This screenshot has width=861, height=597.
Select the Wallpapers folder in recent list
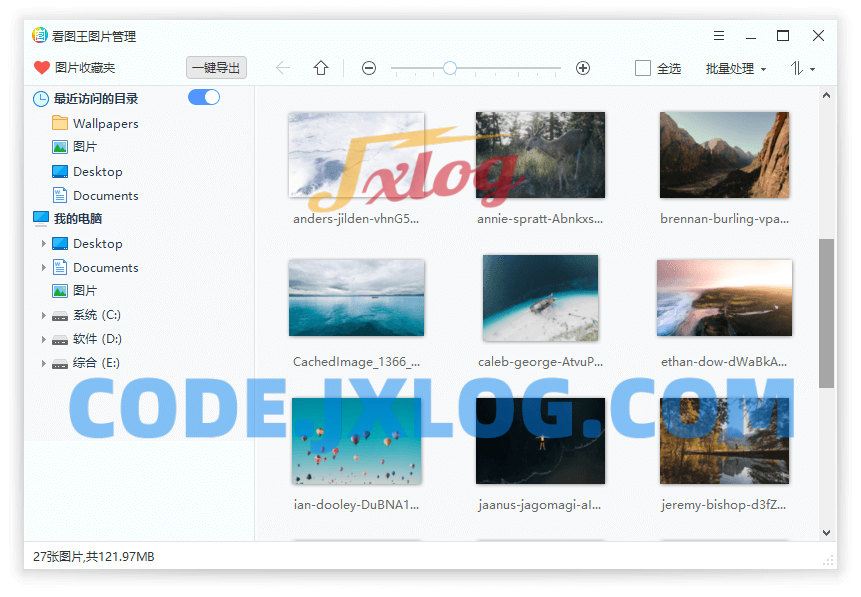[x=105, y=124]
